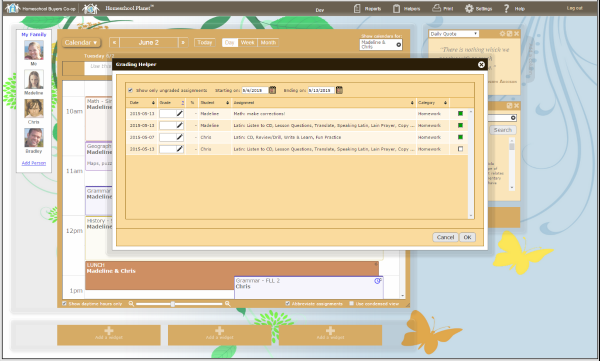
Task: Click Ending on date field
Action: 321,90
